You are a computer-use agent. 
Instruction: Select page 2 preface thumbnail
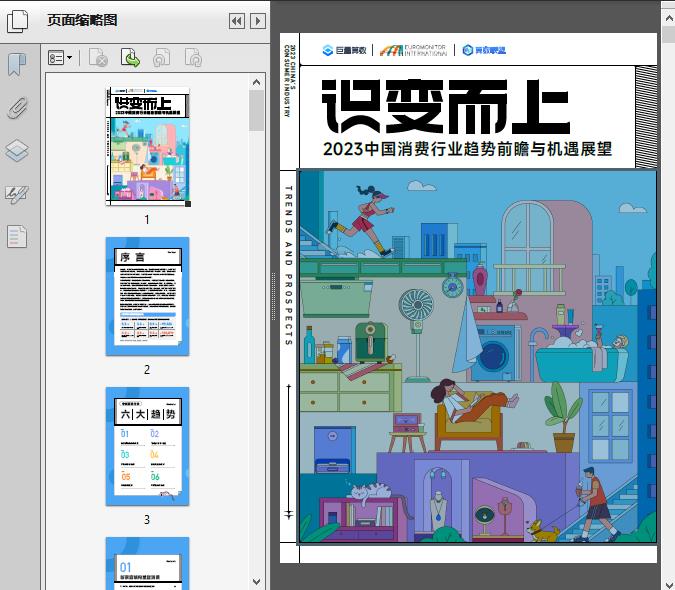pyautogui.click(x=147, y=296)
